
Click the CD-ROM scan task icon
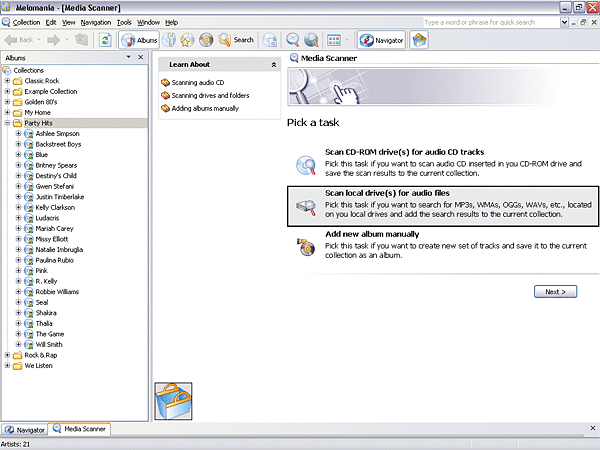[306, 165]
